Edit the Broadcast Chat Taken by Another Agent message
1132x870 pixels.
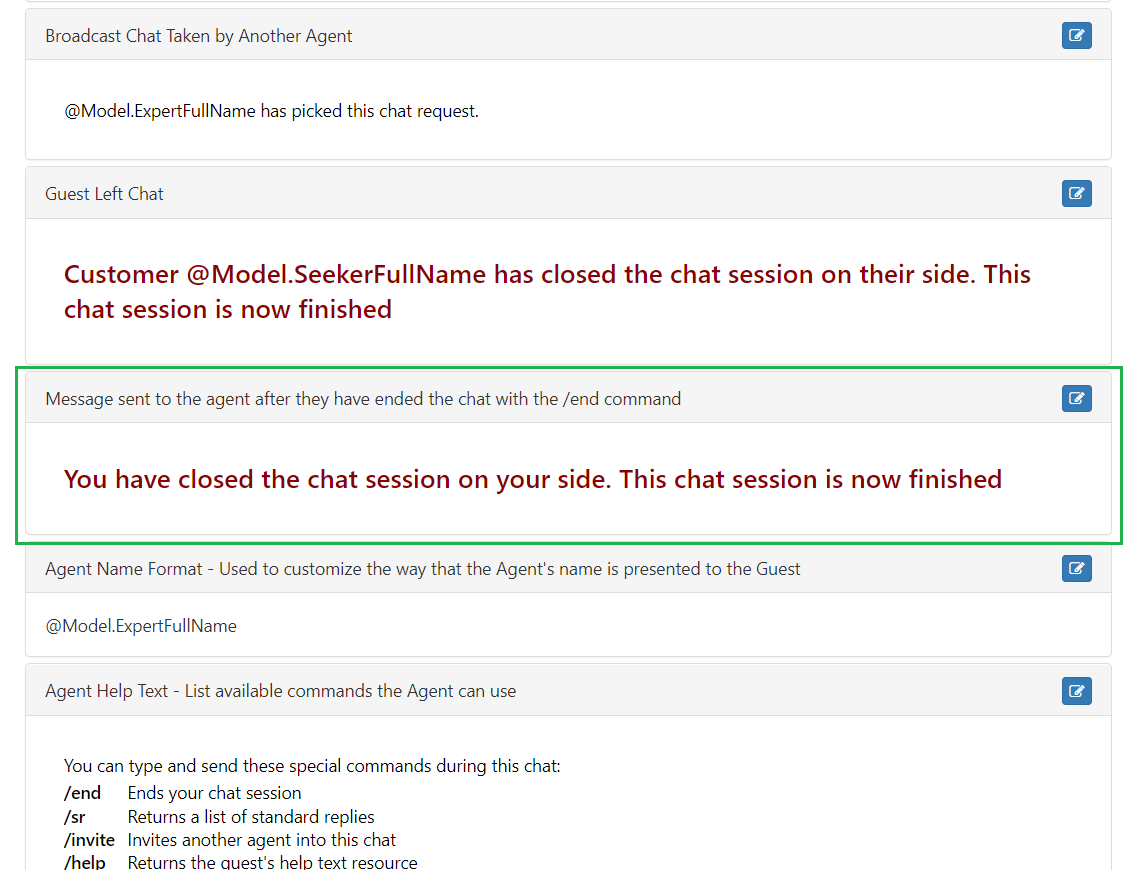click(1076, 35)
